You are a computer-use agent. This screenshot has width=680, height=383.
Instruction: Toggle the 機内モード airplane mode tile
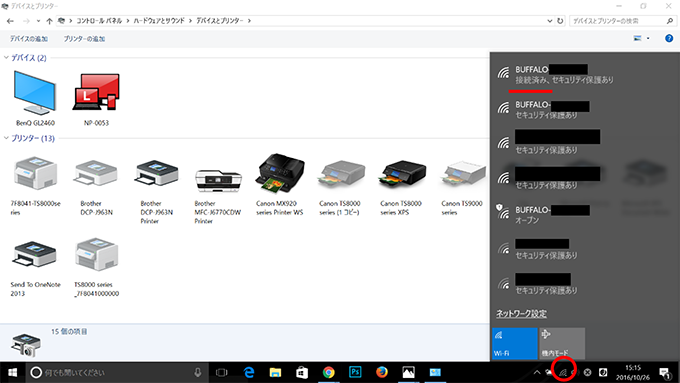tap(562, 343)
